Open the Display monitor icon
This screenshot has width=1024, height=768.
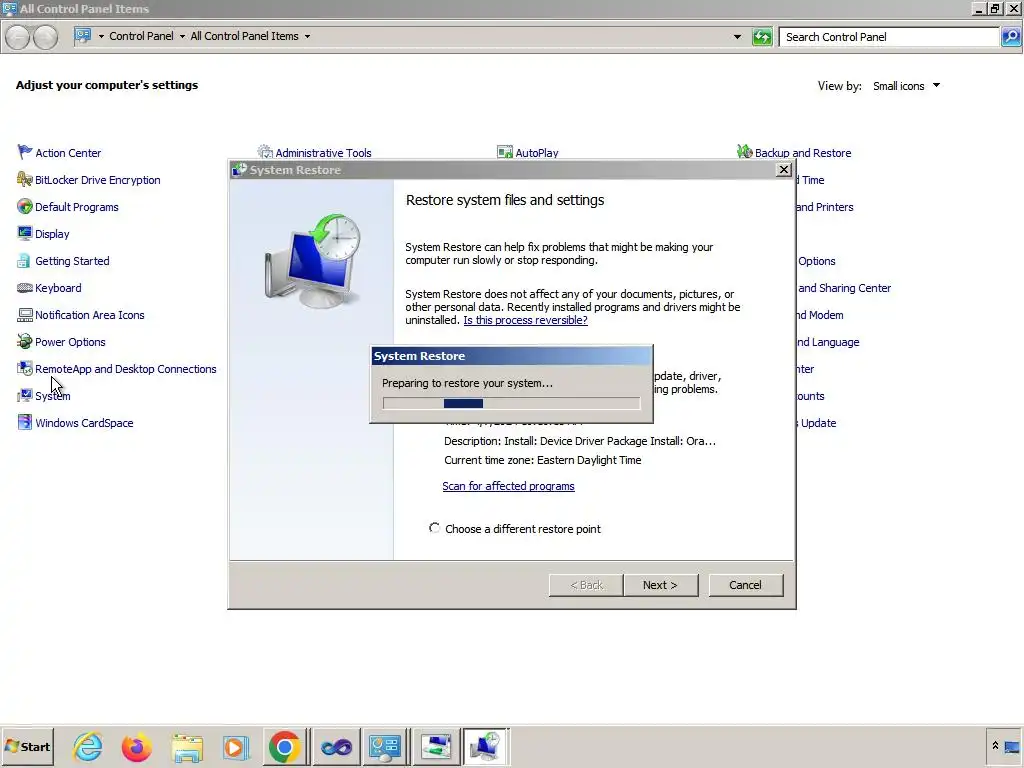click(25, 233)
